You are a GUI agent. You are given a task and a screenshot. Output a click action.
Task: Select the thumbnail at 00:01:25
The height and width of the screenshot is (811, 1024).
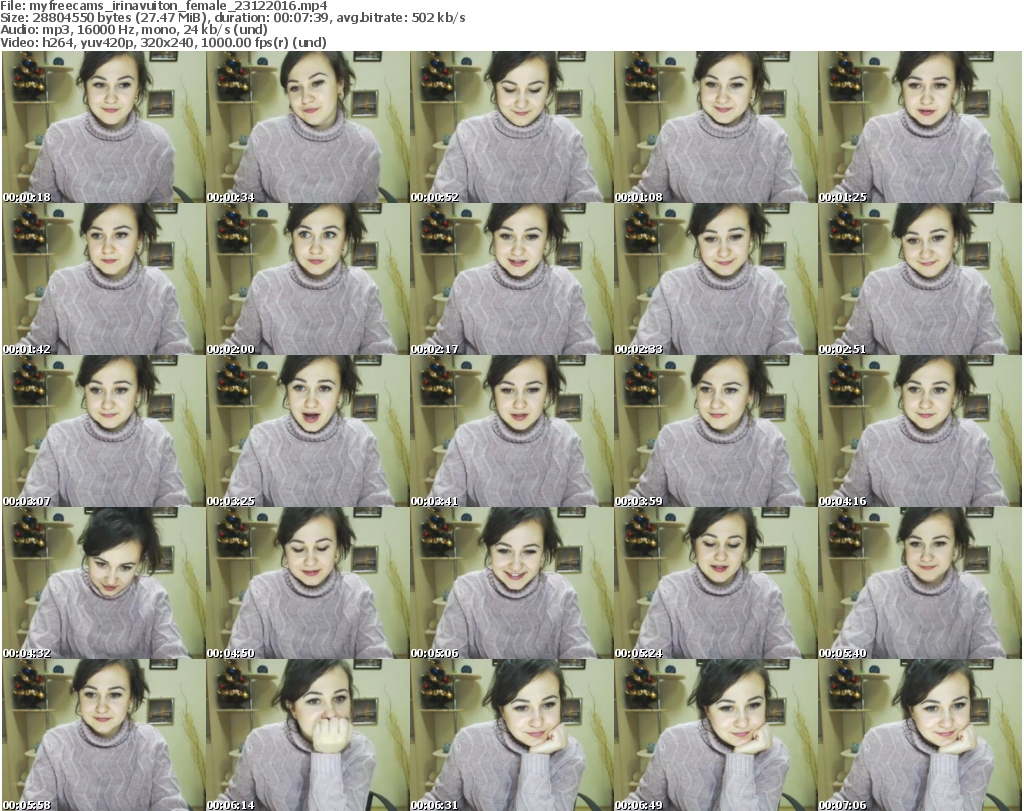[919, 127]
